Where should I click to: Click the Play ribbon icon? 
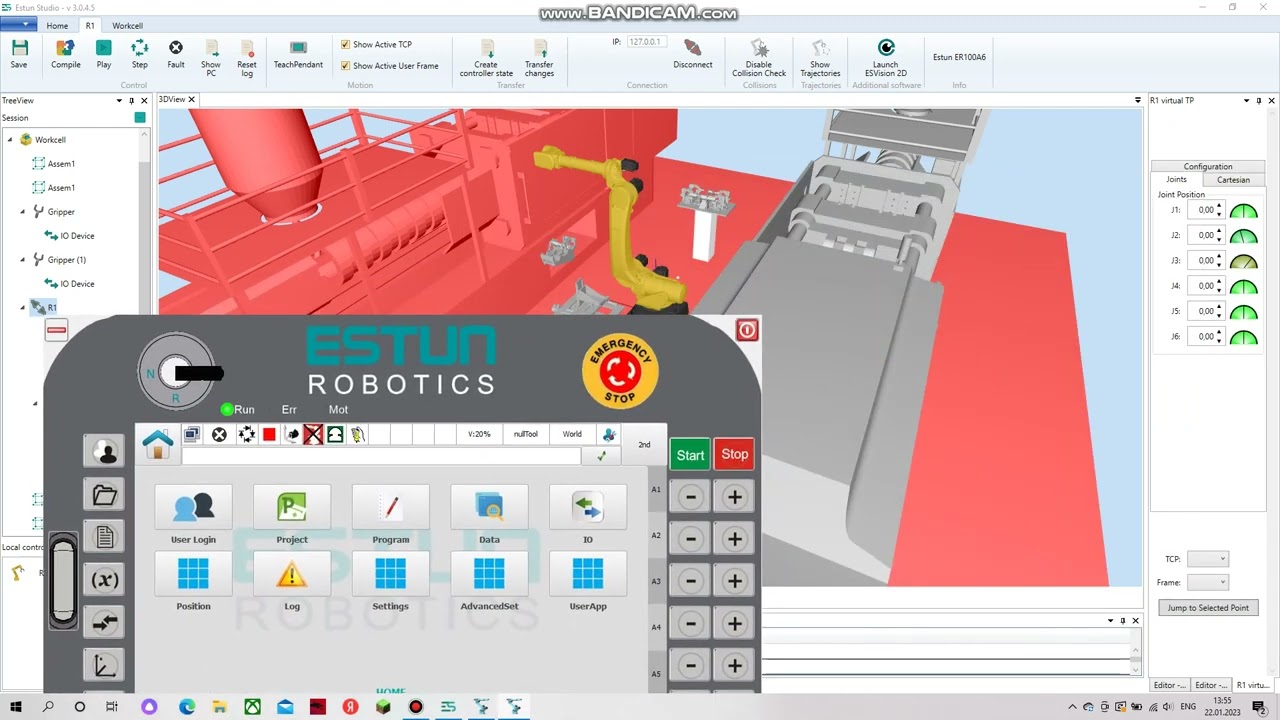tap(104, 54)
